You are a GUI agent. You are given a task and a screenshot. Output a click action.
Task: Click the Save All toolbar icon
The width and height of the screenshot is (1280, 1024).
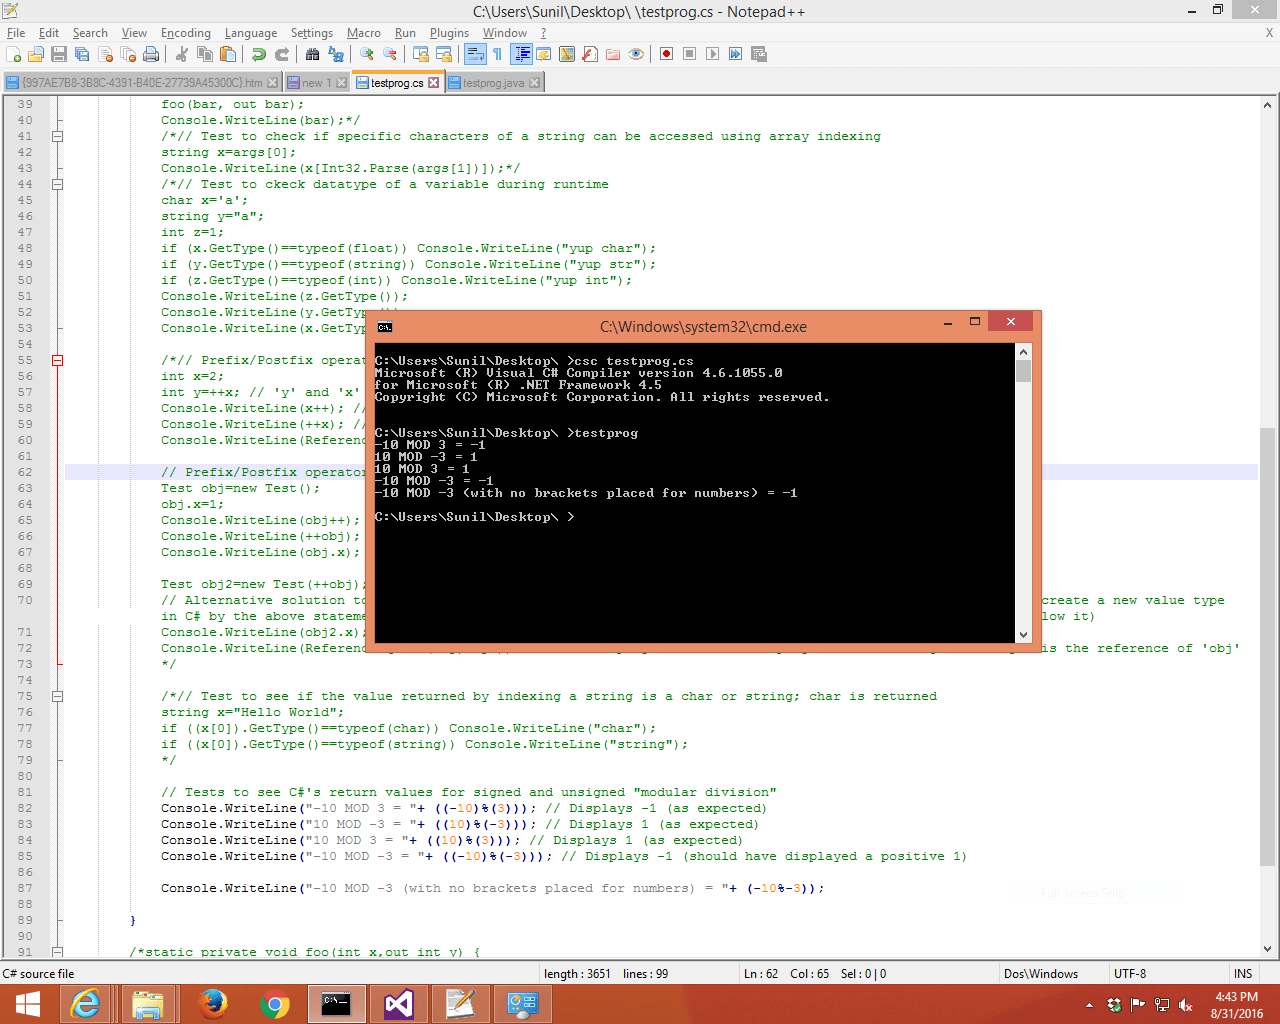tap(81, 54)
